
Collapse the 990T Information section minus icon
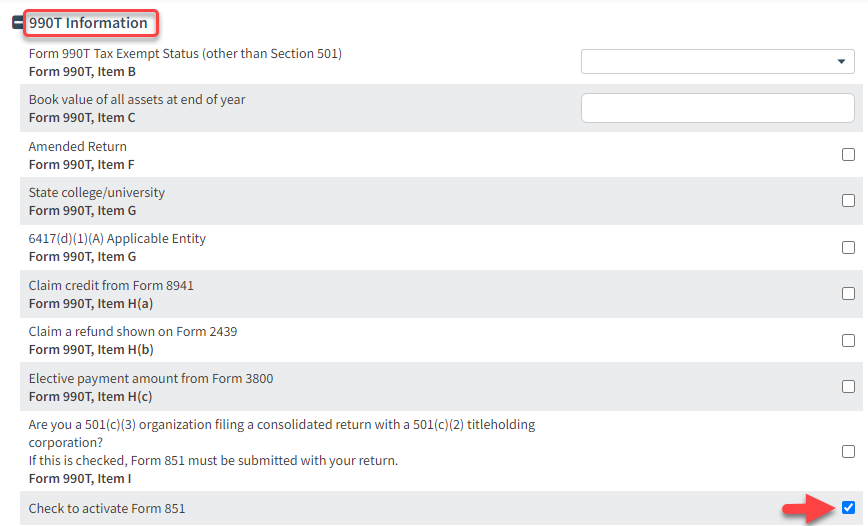pos(18,23)
